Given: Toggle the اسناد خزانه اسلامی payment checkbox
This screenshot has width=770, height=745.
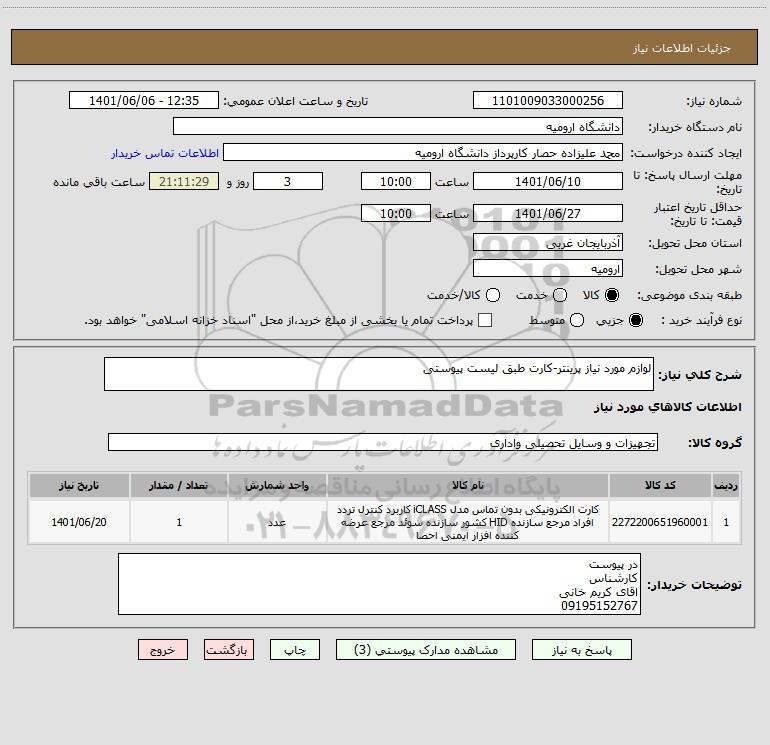Looking at the screenshot, I should coord(485,320).
